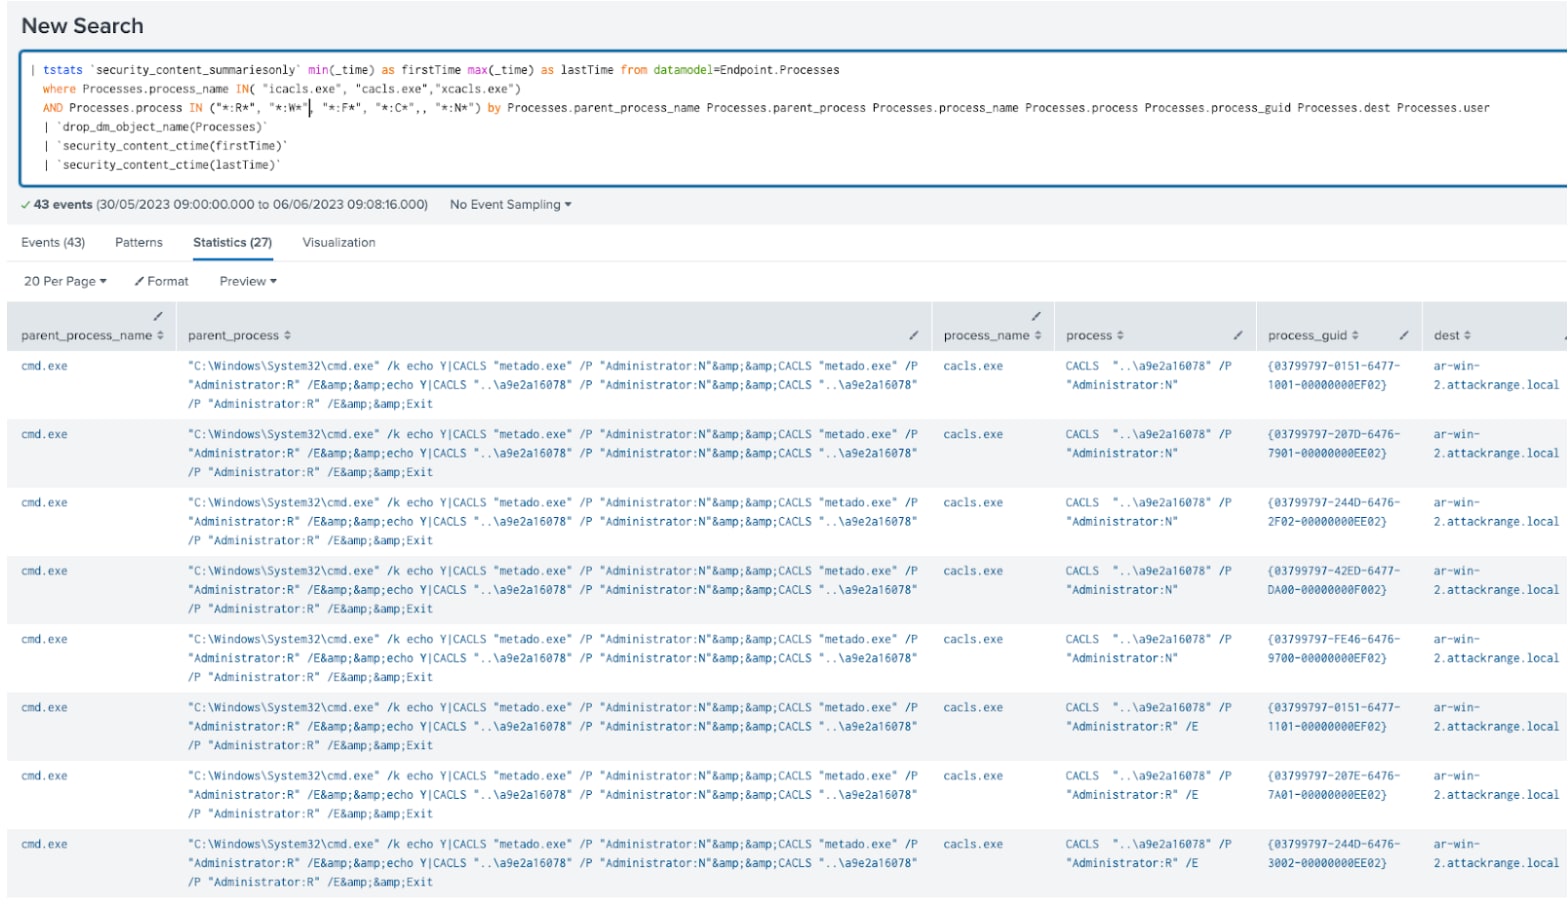This screenshot has height=904, width=1568.
Task: Click dest ar-win-2.attackrange.local in row guid FE46-6476-9700
Action: (x=1496, y=648)
